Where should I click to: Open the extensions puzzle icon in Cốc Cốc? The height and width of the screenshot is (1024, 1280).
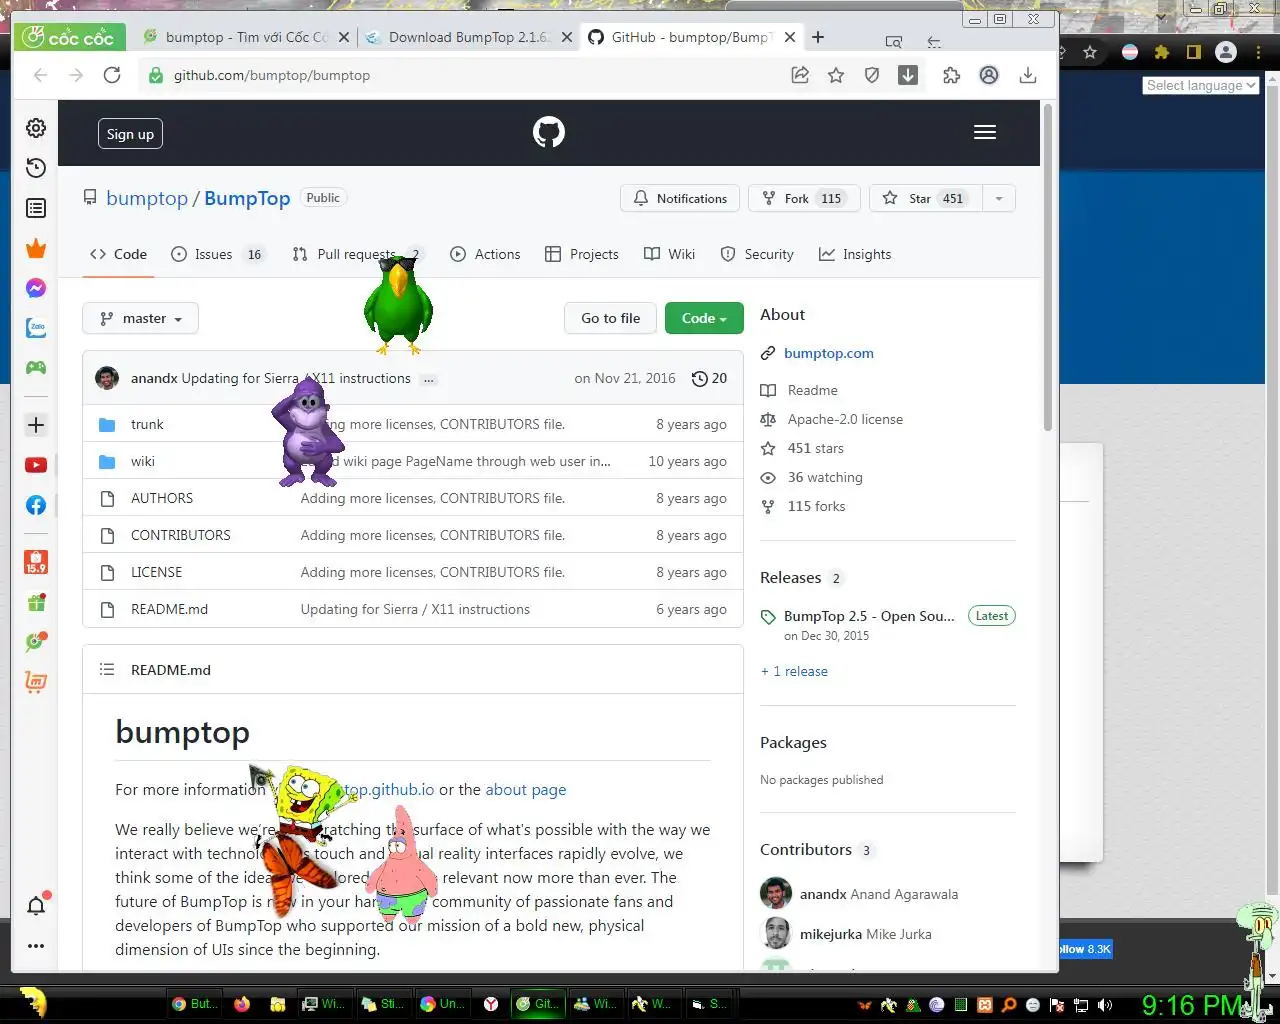tap(952, 75)
